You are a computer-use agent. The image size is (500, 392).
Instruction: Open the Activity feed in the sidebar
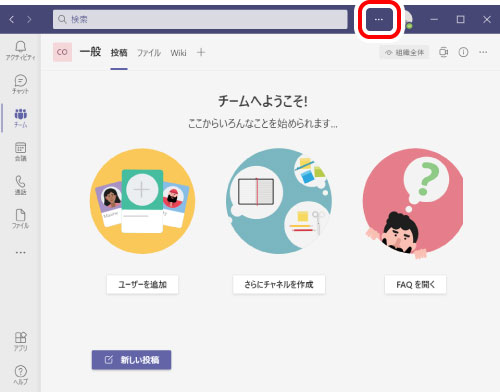(20, 51)
